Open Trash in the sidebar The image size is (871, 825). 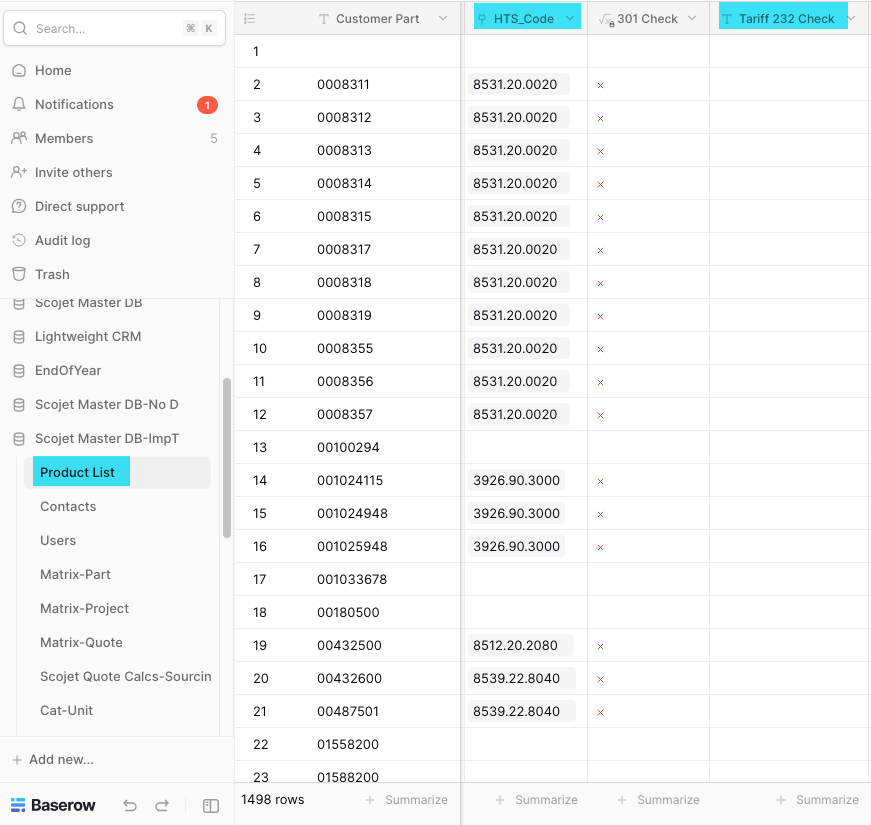point(52,275)
